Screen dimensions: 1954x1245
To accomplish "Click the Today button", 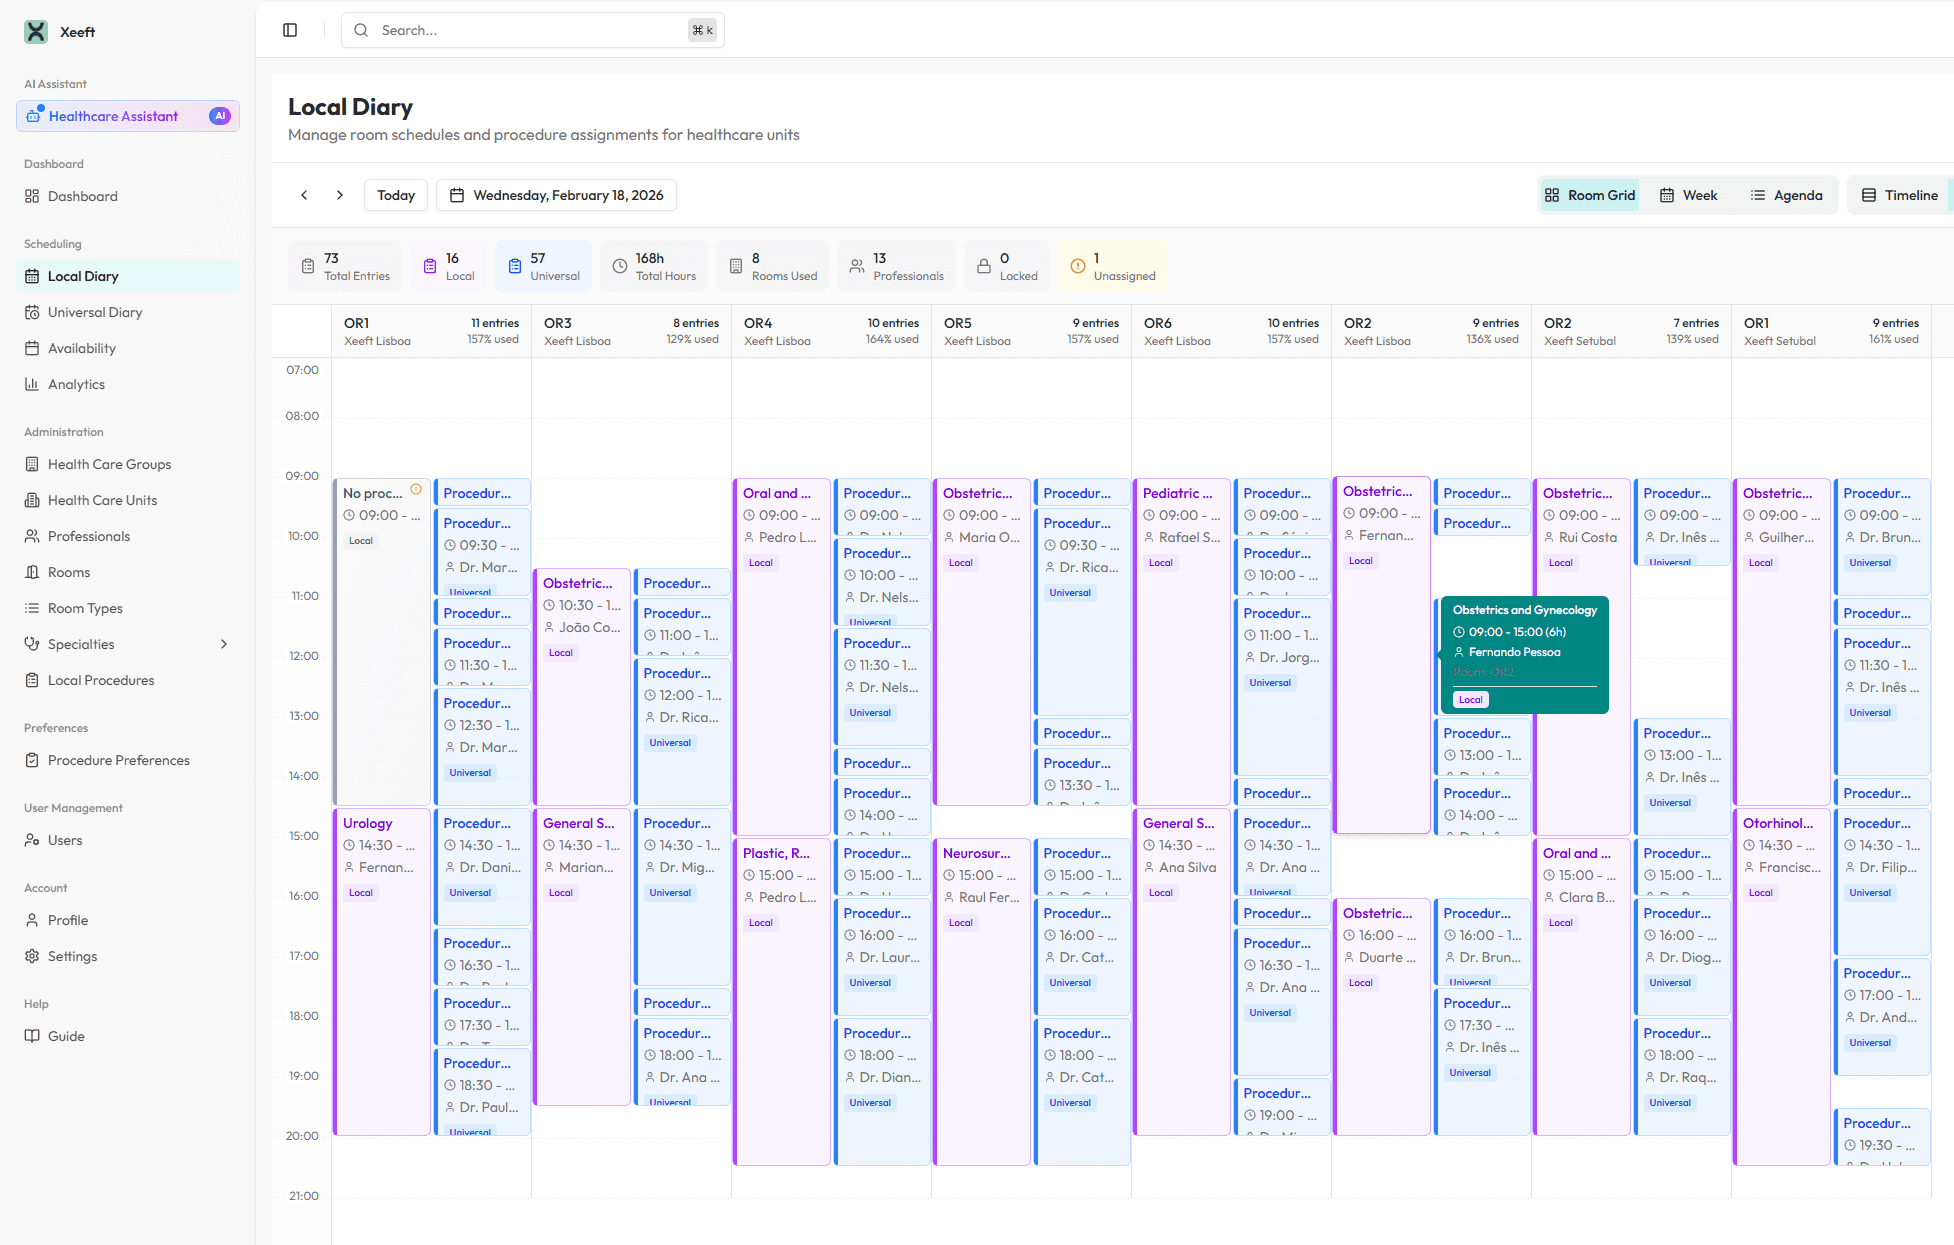I will pos(395,195).
